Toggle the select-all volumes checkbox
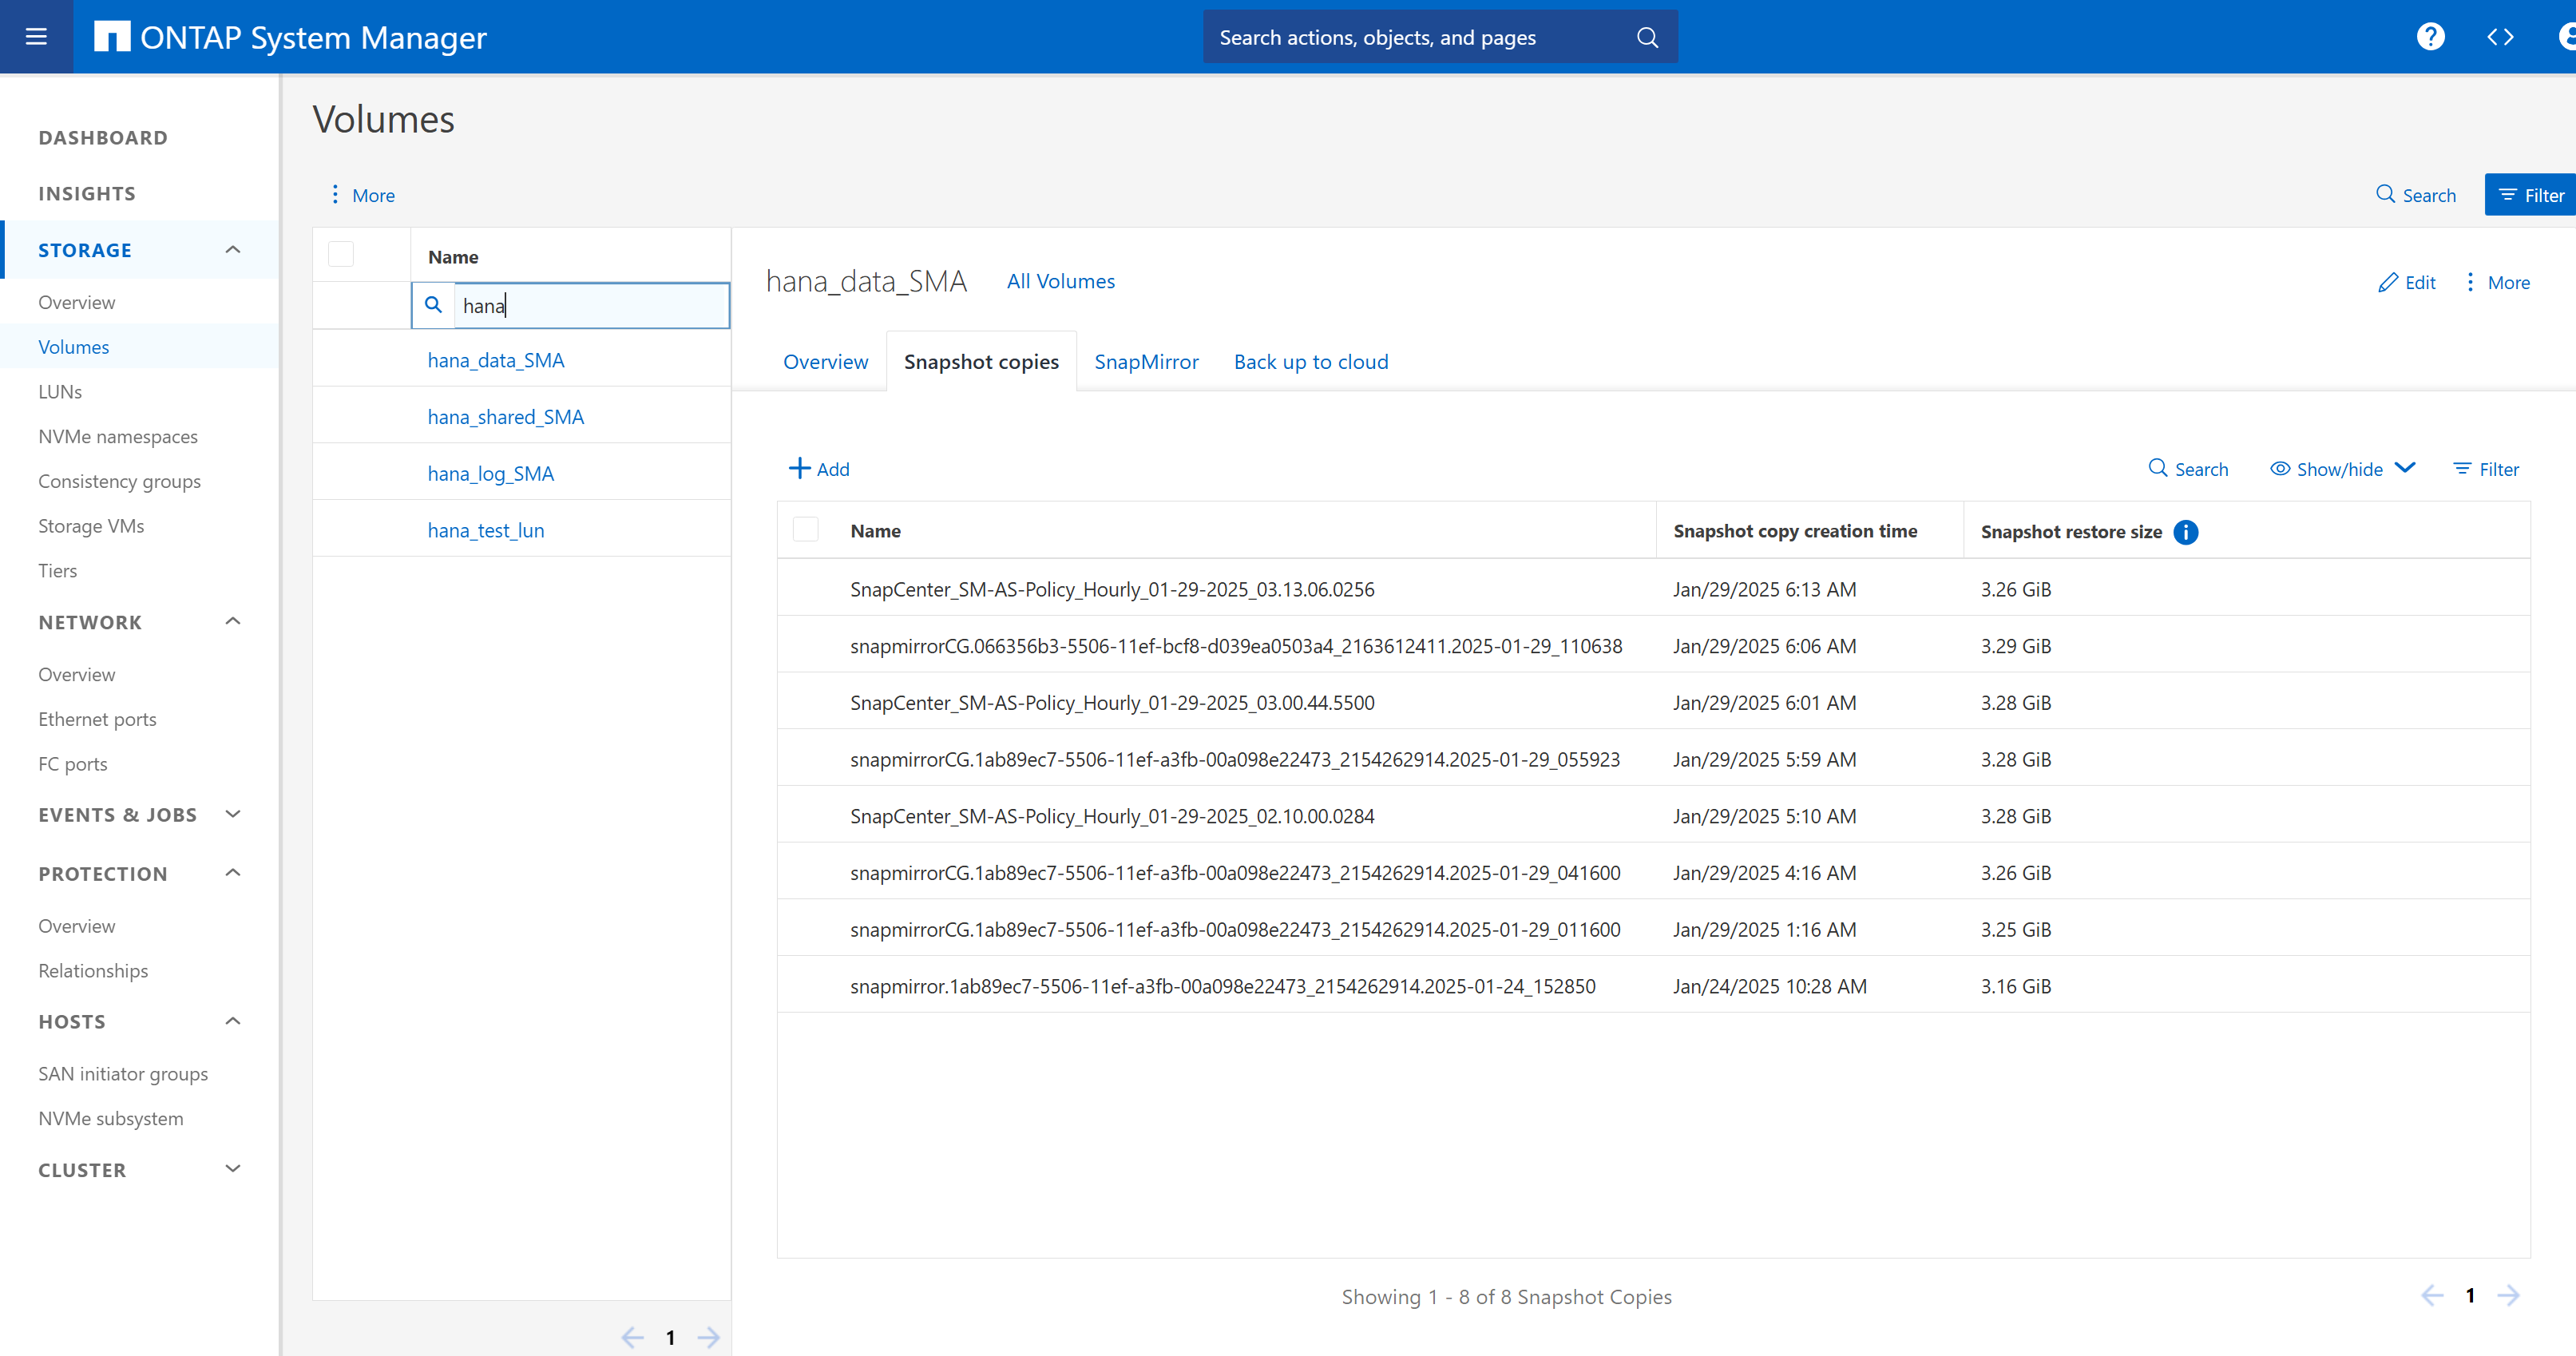The image size is (2576, 1356). [341, 255]
